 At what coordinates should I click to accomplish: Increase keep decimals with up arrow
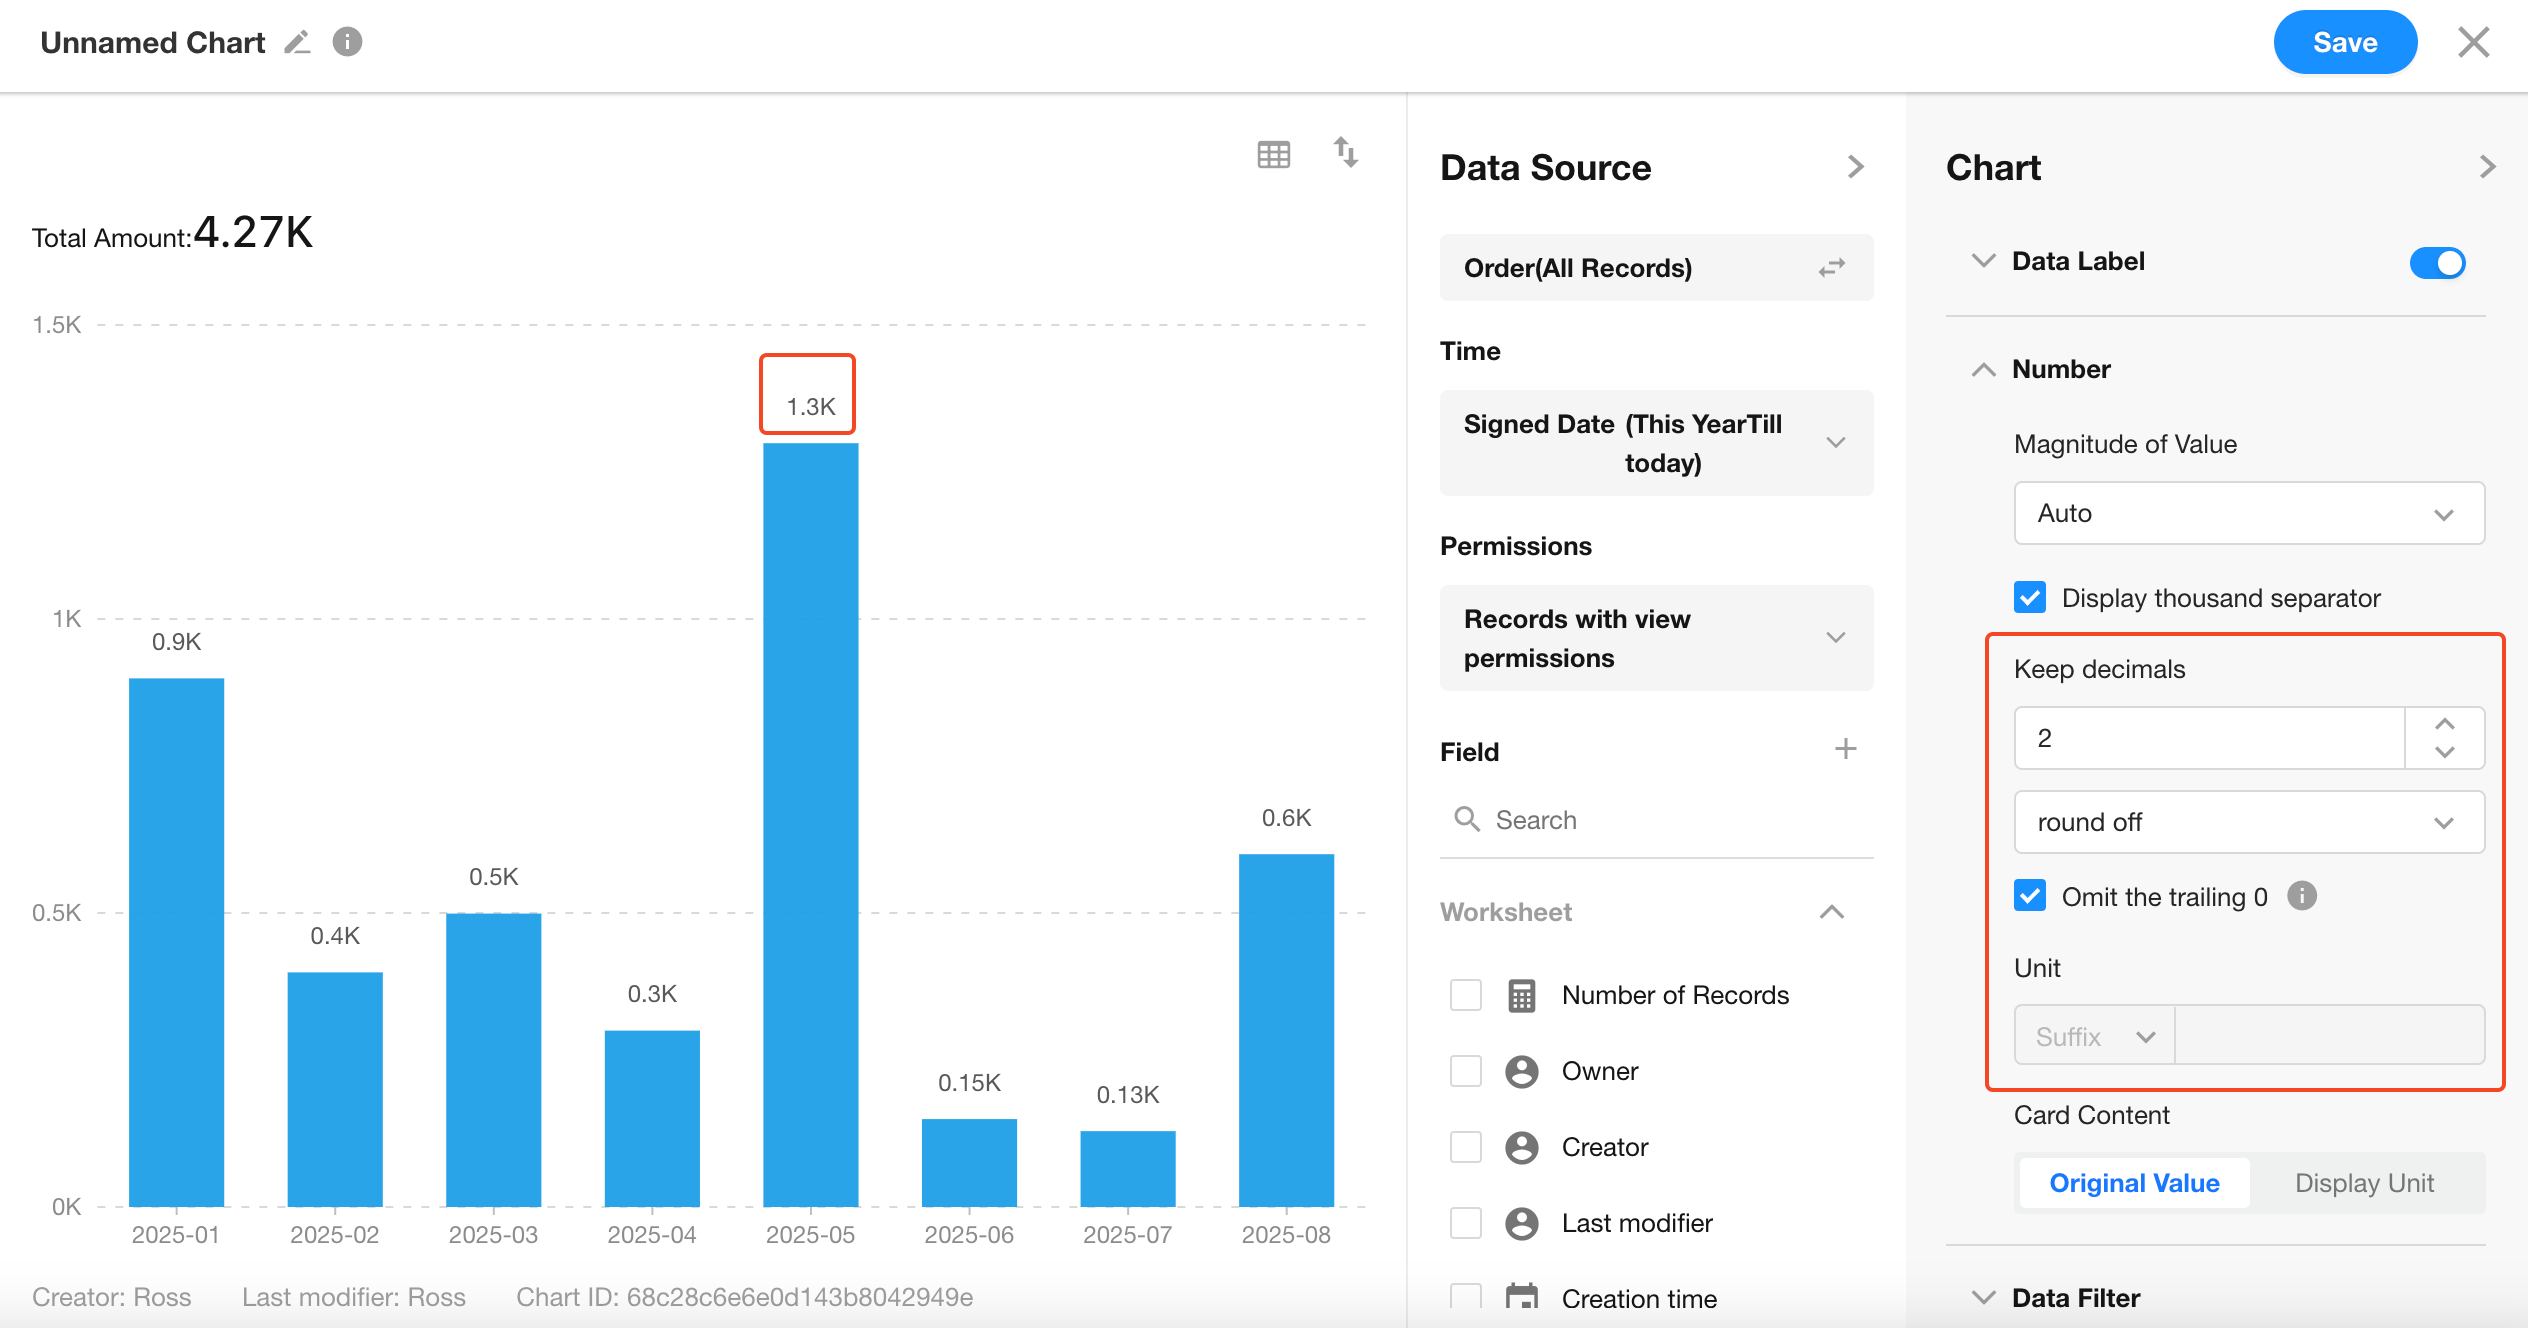(2444, 724)
